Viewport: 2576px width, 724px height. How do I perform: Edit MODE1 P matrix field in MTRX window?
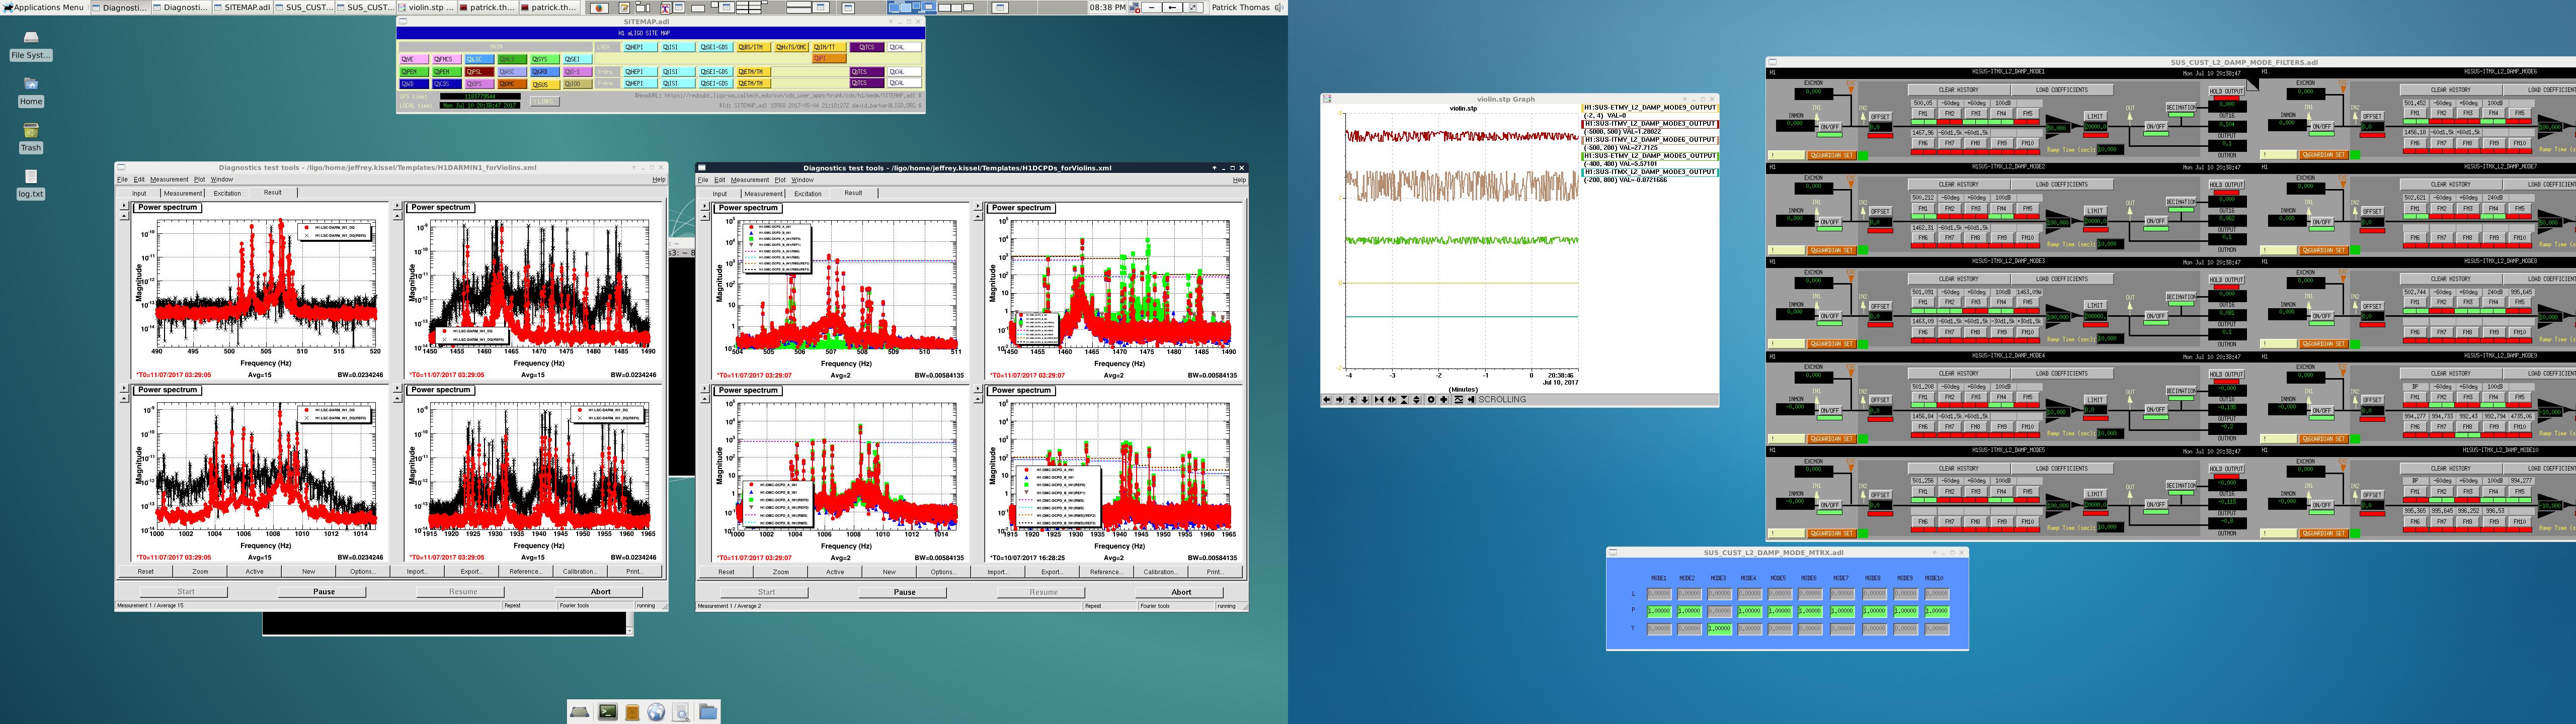click(1659, 611)
